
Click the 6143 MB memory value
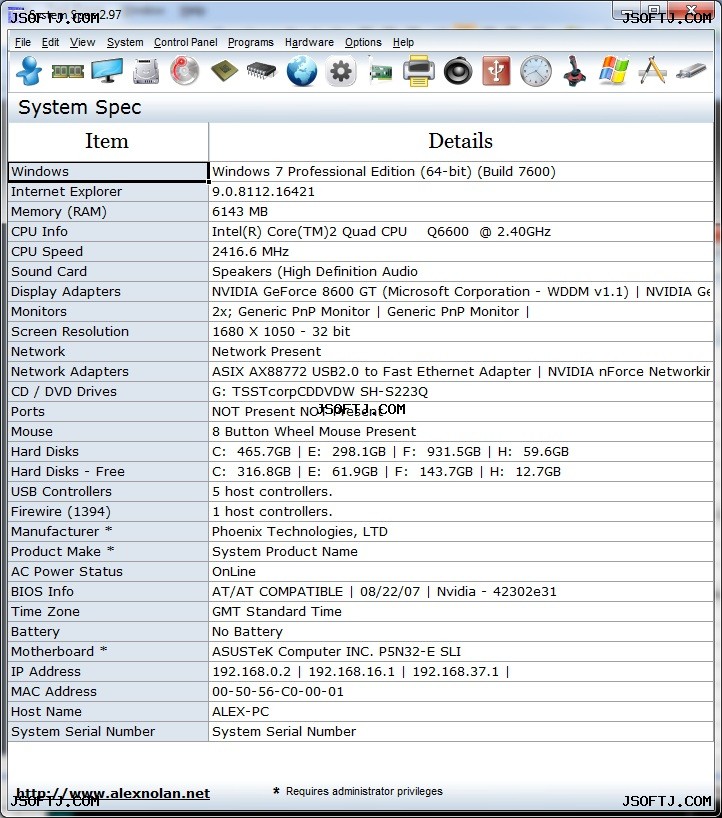[x=240, y=211]
